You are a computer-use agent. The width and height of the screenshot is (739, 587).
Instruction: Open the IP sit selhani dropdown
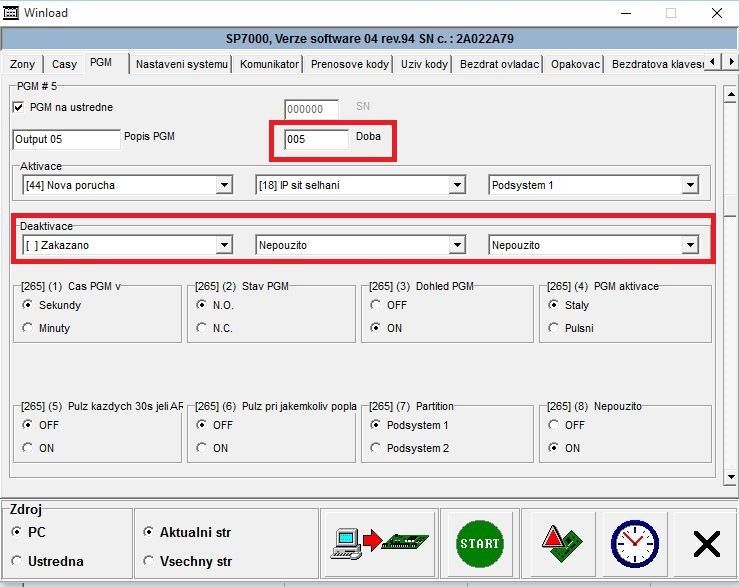pyautogui.click(x=457, y=185)
